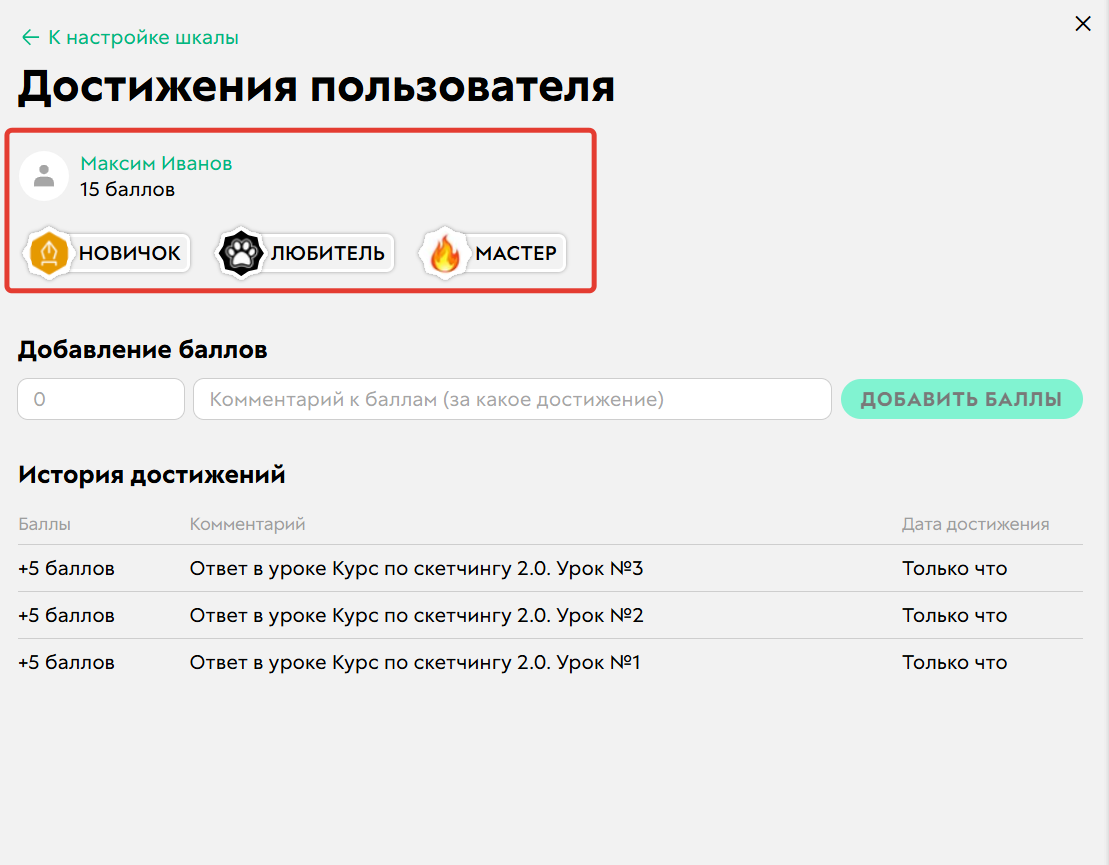The height and width of the screenshot is (865, 1109).
Task: Select the Баллы column header
Action: tap(42, 524)
